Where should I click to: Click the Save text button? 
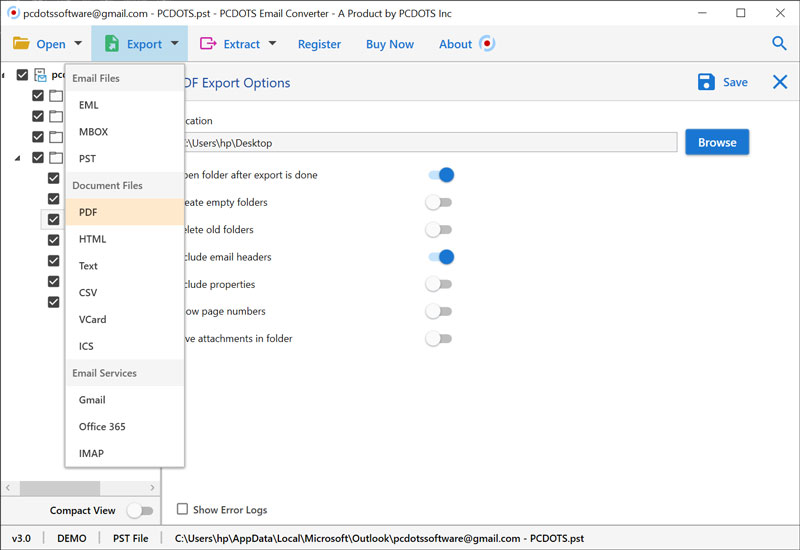pyautogui.click(x=735, y=82)
